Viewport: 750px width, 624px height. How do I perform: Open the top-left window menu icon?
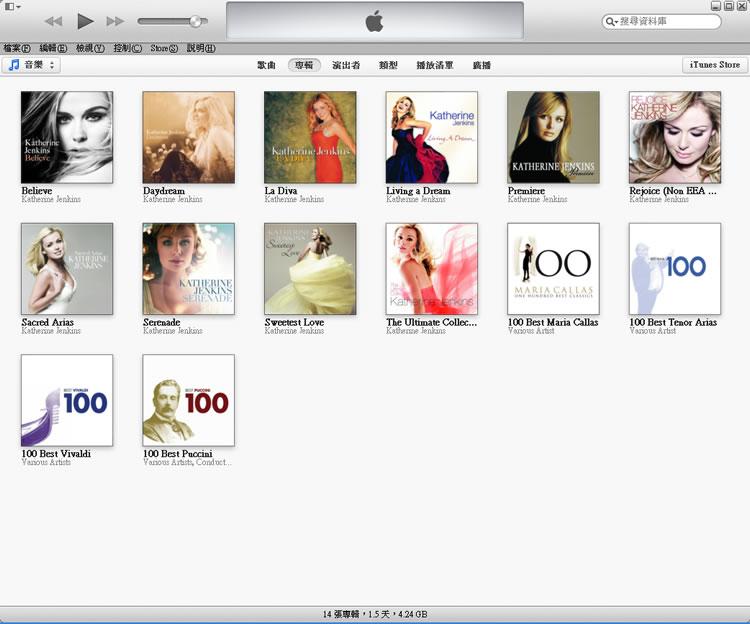point(12,6)
